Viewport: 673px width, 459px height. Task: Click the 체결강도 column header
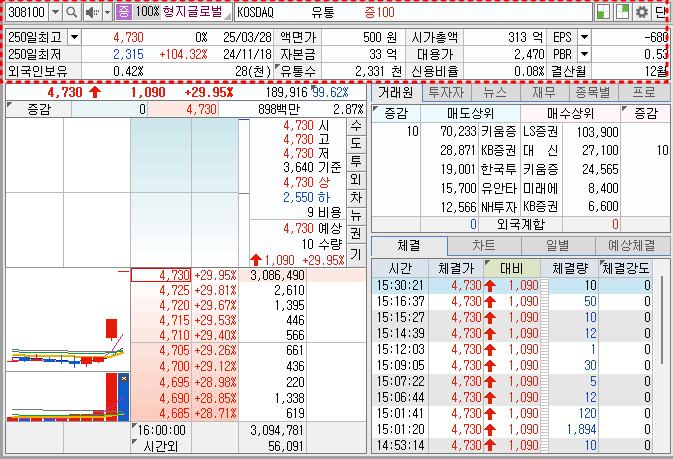pos(625,268)
